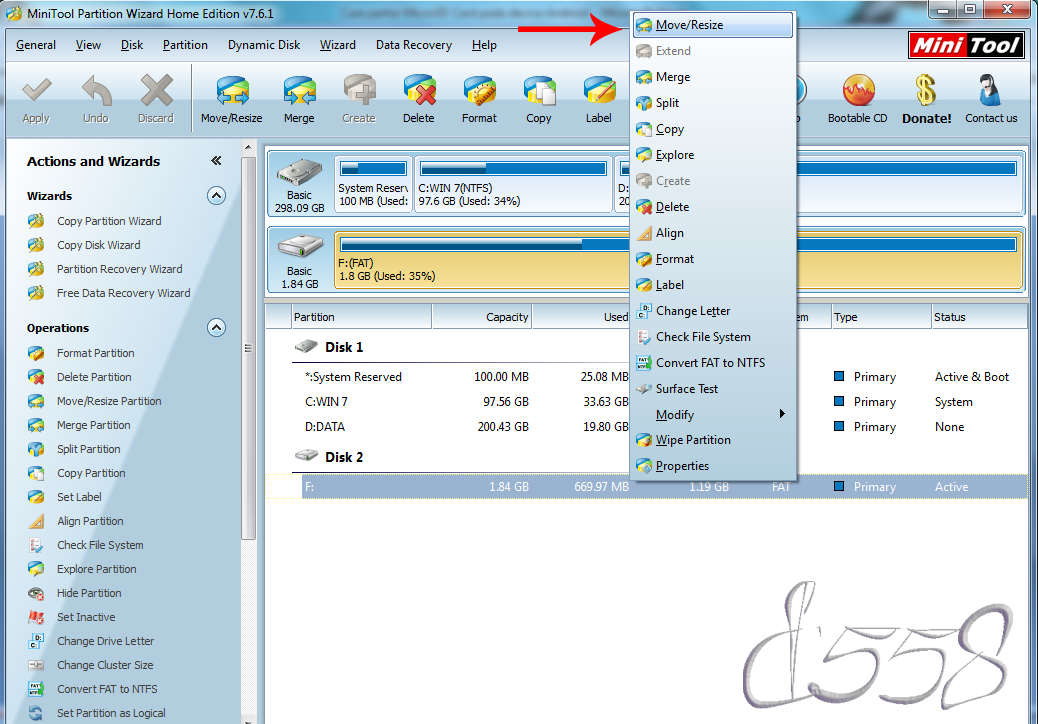Open the Wizard menu

(338, 45)
